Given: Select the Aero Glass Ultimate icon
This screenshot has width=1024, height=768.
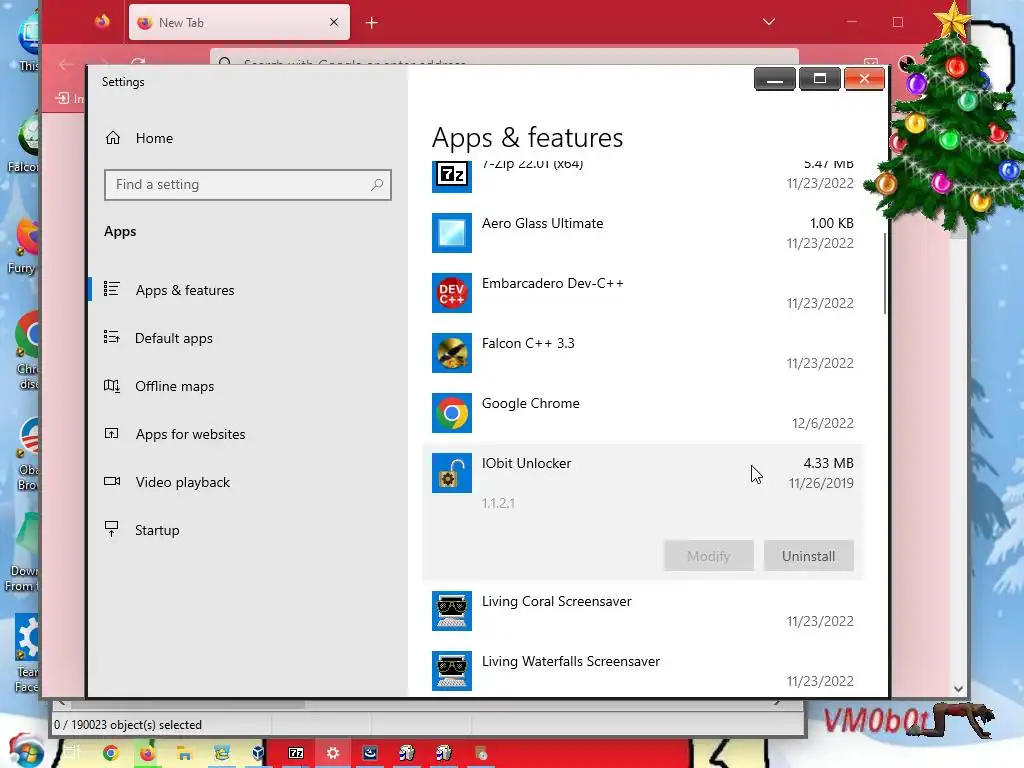Looking at the screenshot, I should pos(452,233).
